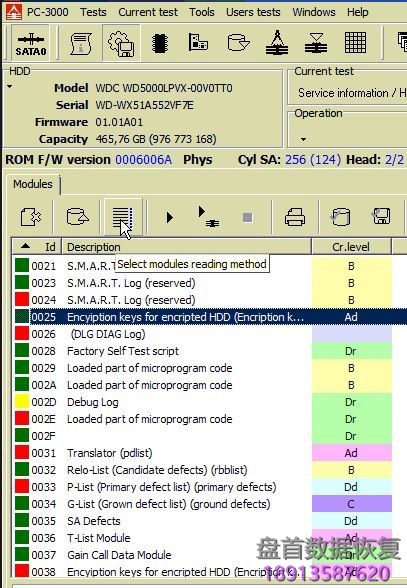Open the Tests menu

tap(93, 12)
